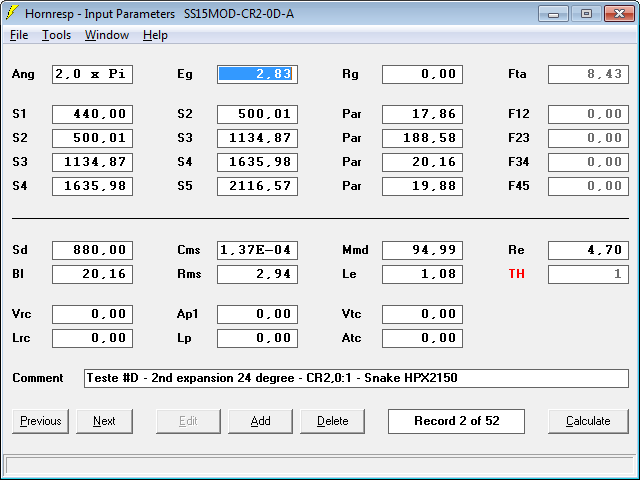Click the Bl field showing 20,16

pos(92,274)
